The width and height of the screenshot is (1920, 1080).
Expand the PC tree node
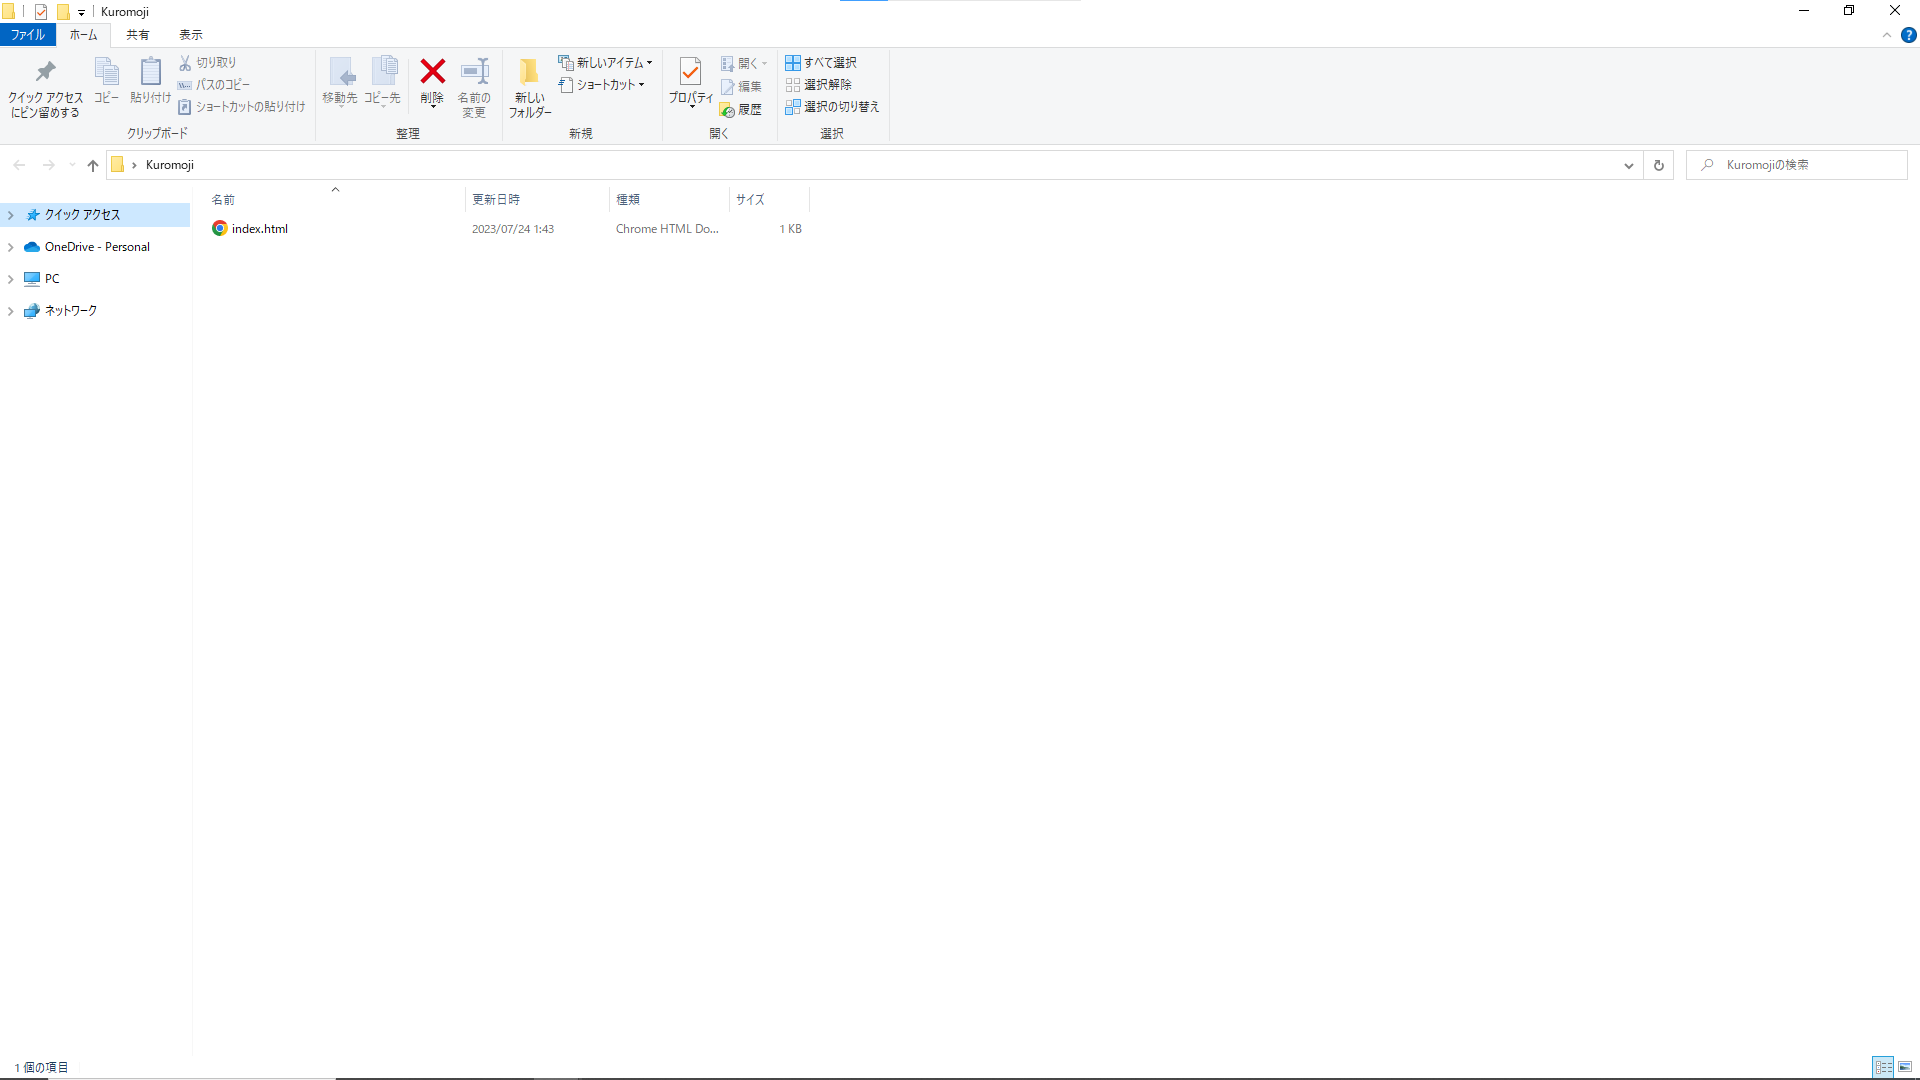coord(11,279)
